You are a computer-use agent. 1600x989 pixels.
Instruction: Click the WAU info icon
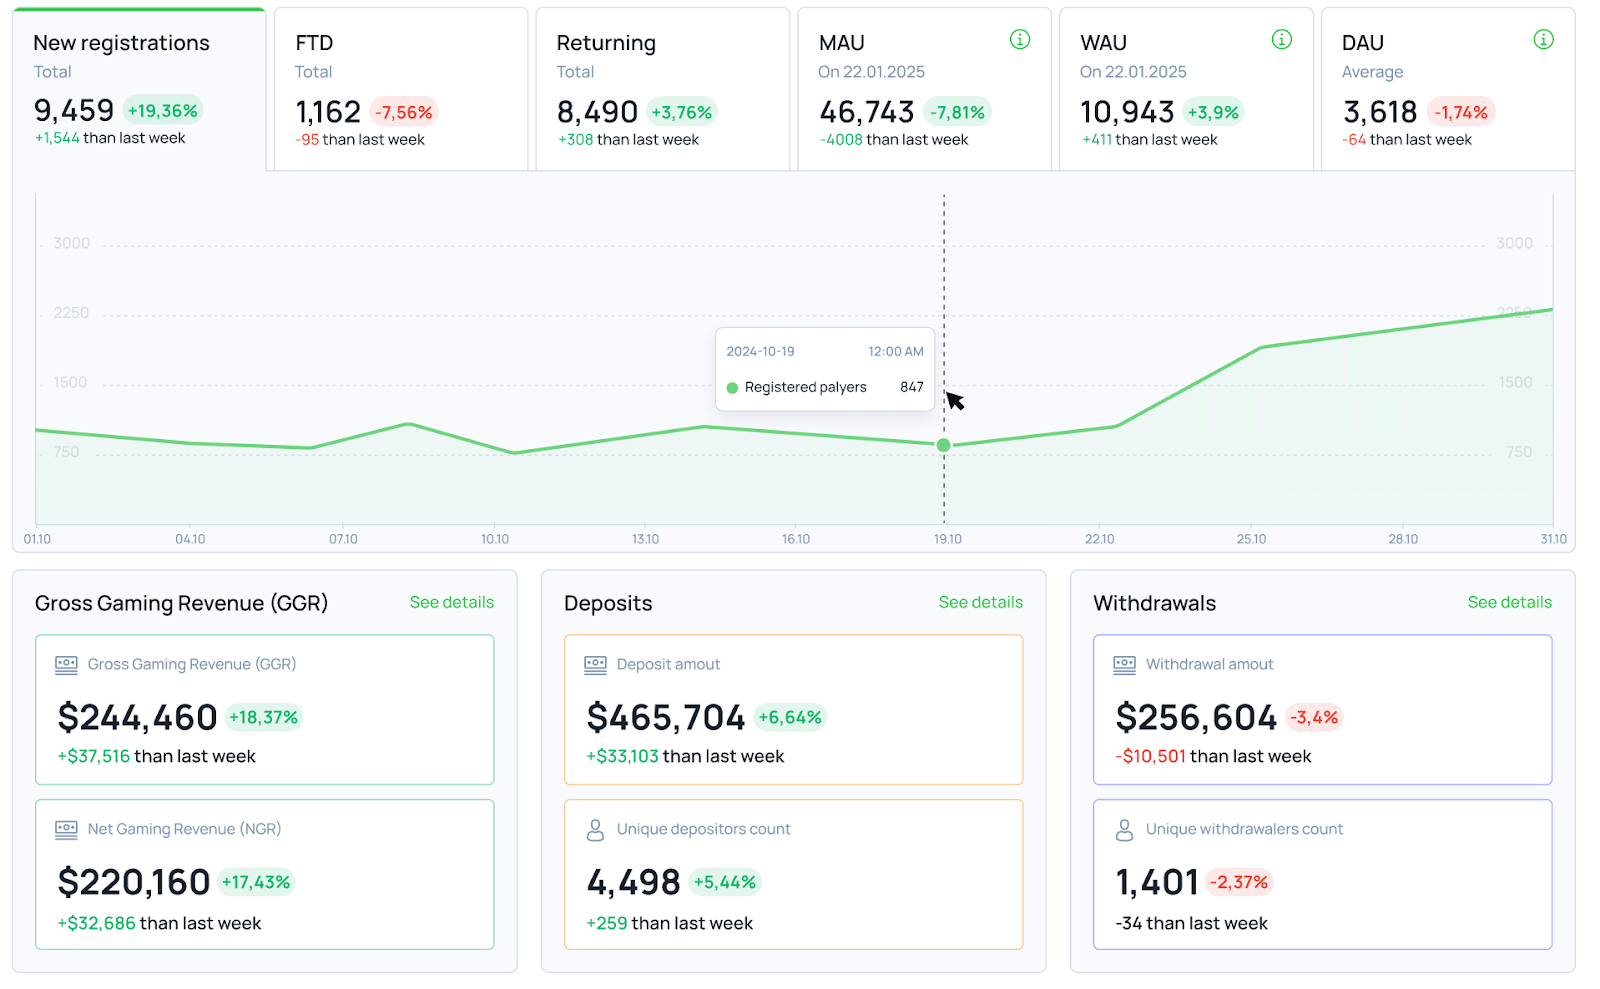(x=1281, y=40)
